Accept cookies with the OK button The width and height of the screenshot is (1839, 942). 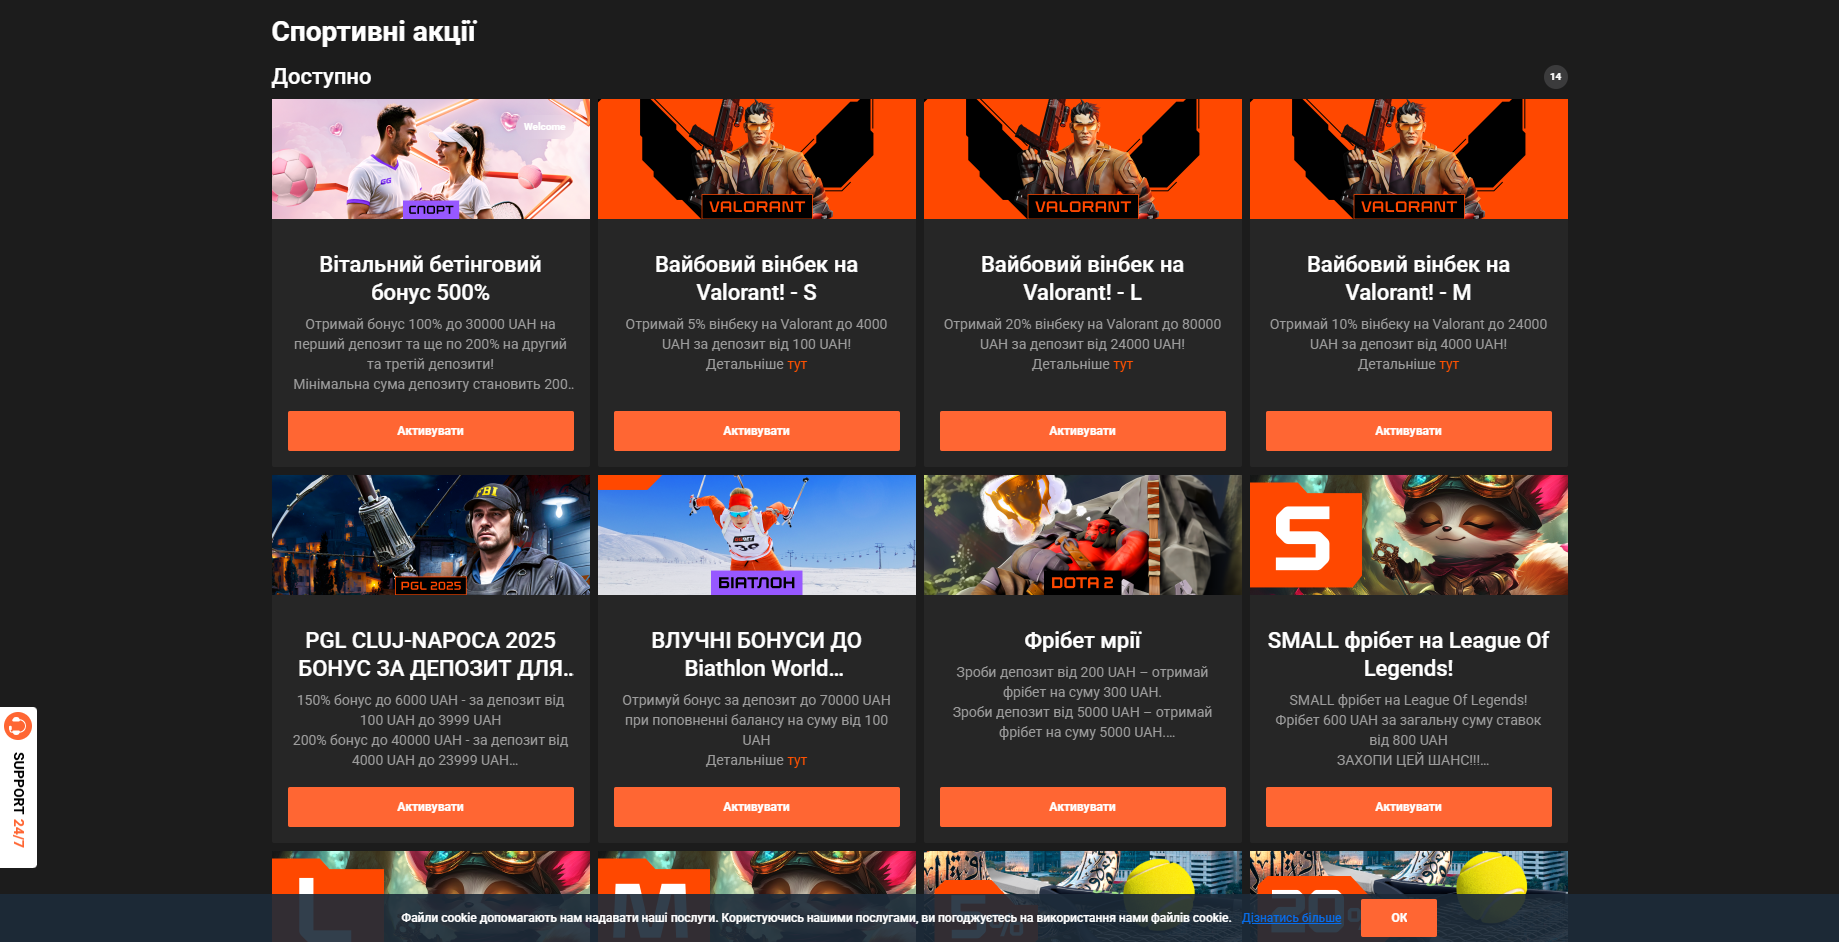[x=1399, y=918]
